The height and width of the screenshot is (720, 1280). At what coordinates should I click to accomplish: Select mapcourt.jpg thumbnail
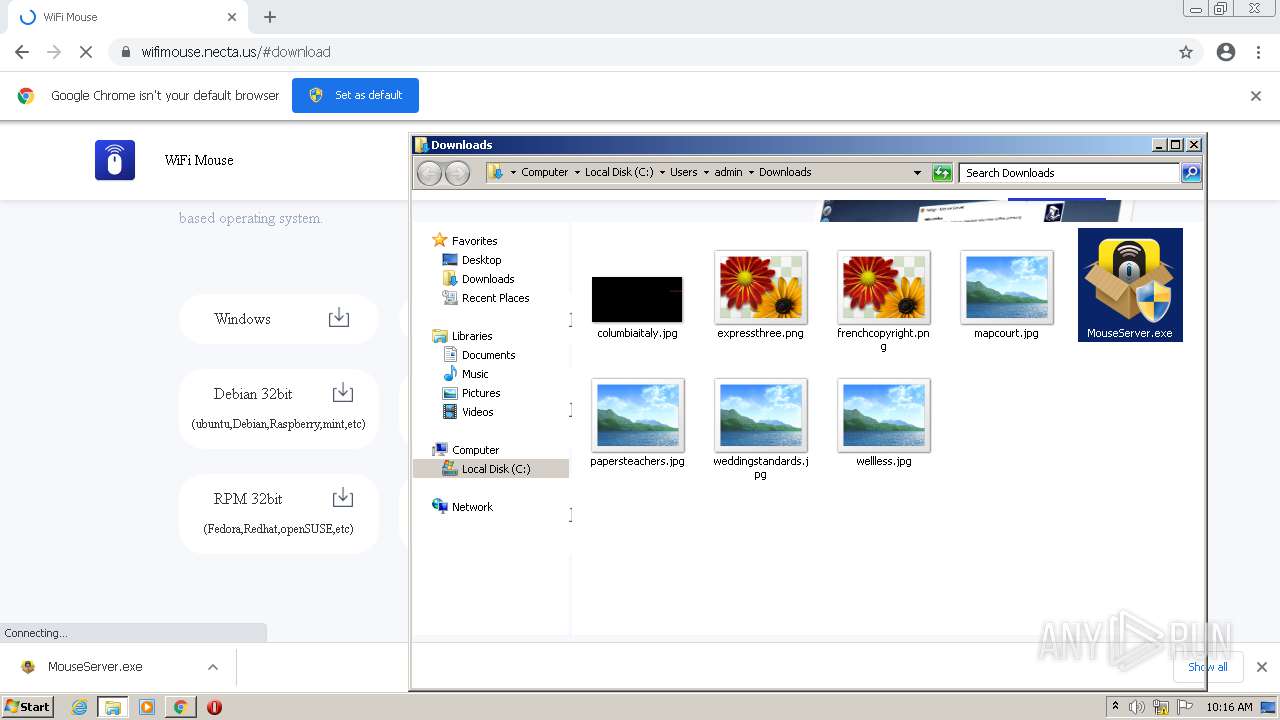pyautogui.click(x=1006, y=287)
